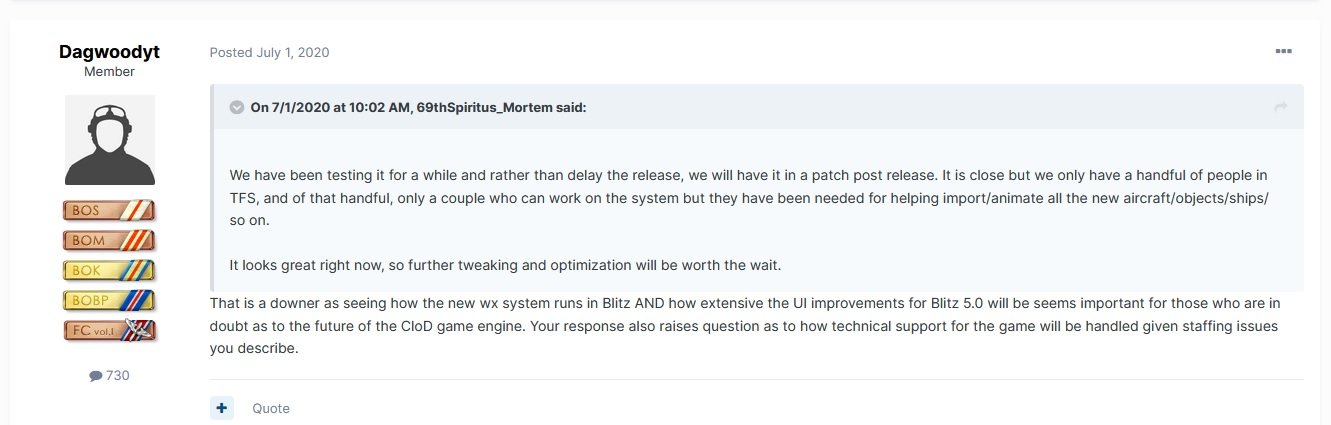Click inside the quoted text block
Screen dimensions: 1331x425
750,198
